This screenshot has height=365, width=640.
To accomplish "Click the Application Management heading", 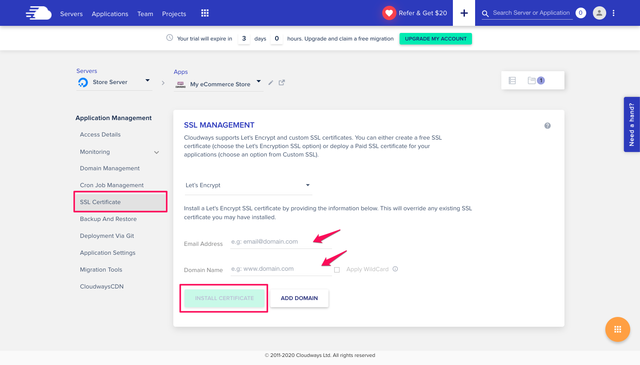I will [113, 118].
